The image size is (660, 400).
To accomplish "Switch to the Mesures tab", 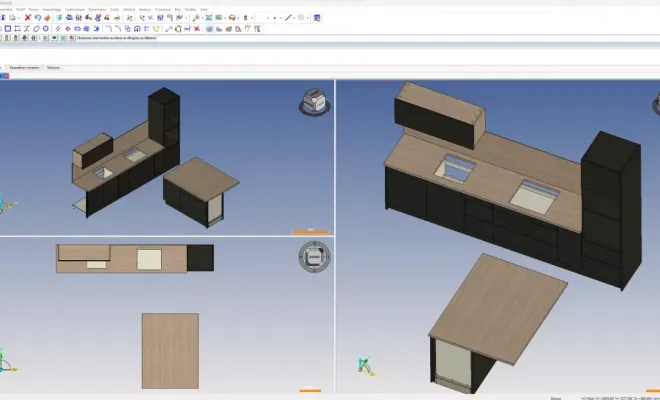I will (53, 67).
